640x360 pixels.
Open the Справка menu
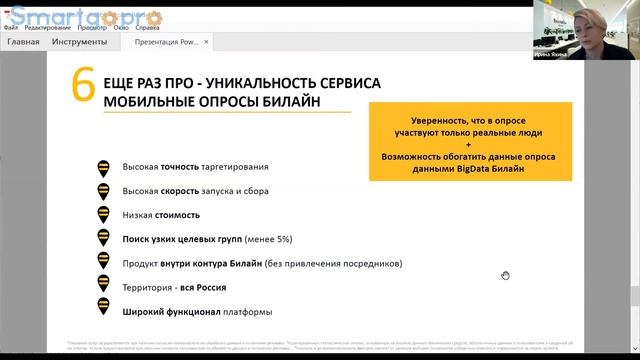(x=147, y=27)
